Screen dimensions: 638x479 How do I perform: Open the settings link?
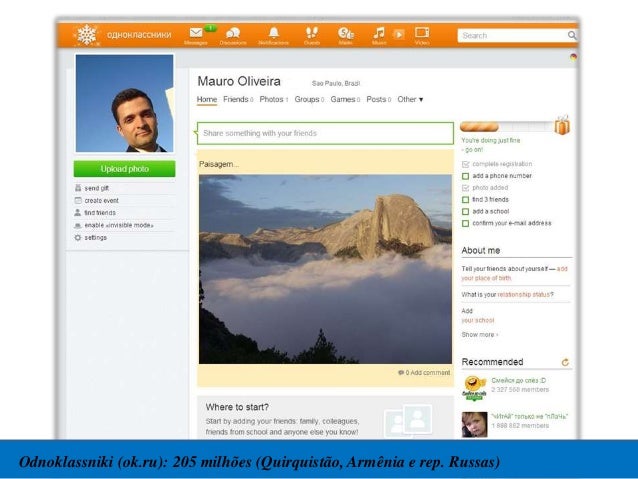96,238
